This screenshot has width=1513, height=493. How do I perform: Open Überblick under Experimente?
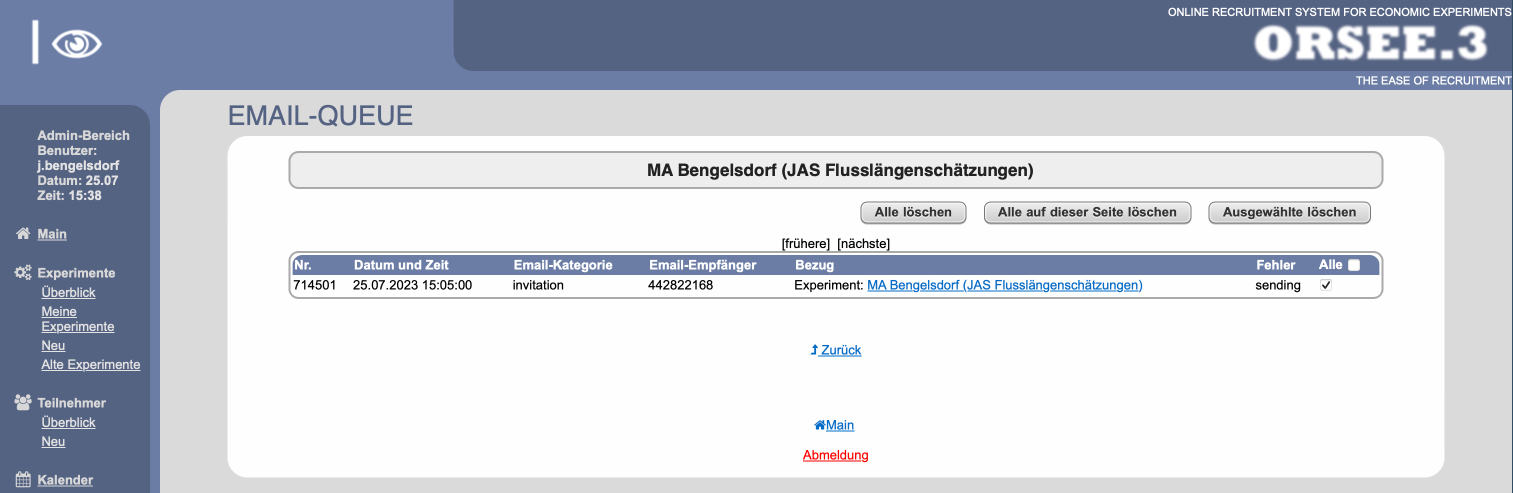pyautogui.click(x=68, y=293)
